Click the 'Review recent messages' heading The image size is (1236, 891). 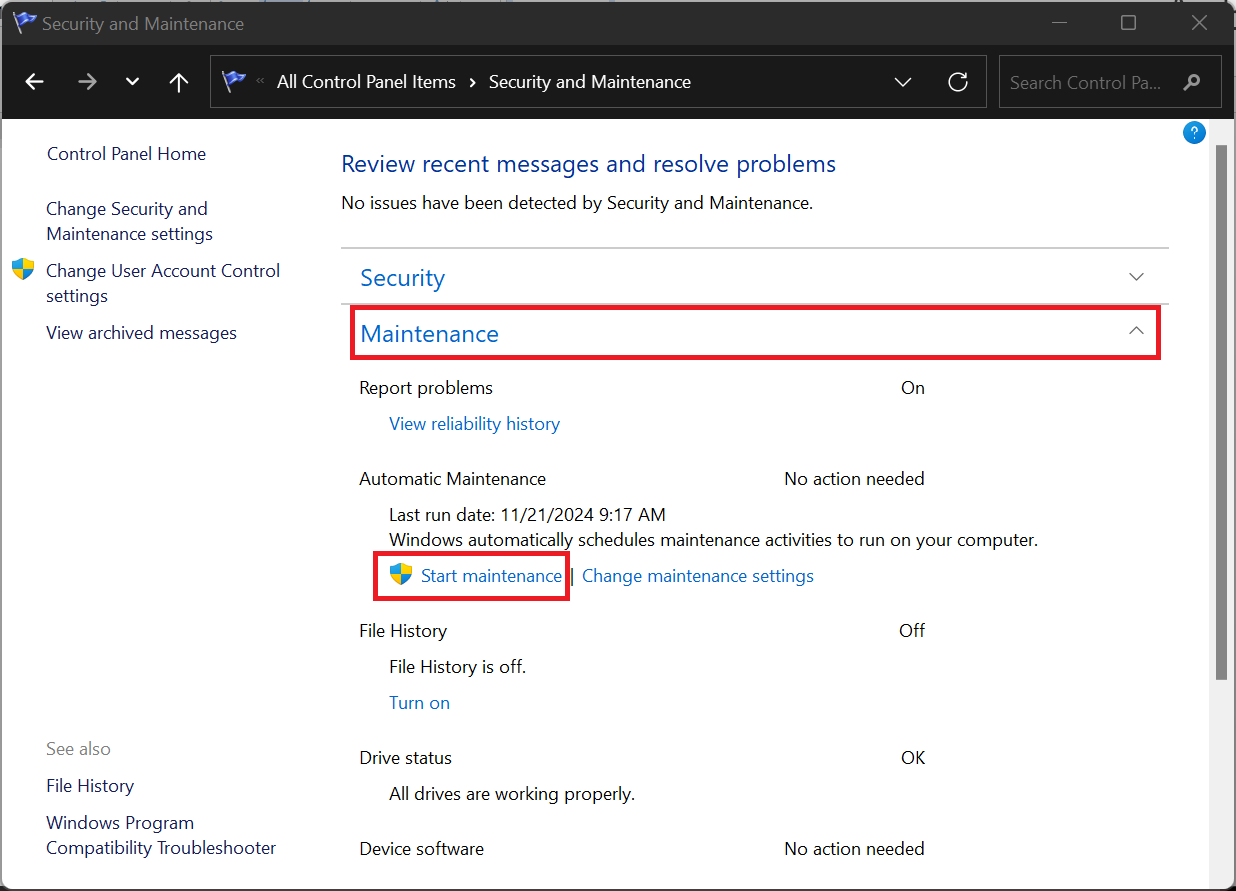(589, 164)
